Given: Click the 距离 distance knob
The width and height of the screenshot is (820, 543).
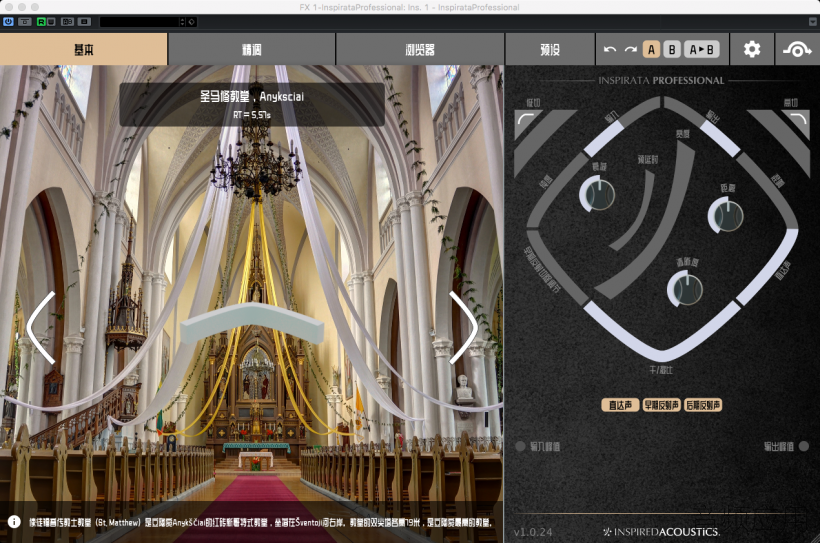Looking at the screenshot, I should click(726, 216).
